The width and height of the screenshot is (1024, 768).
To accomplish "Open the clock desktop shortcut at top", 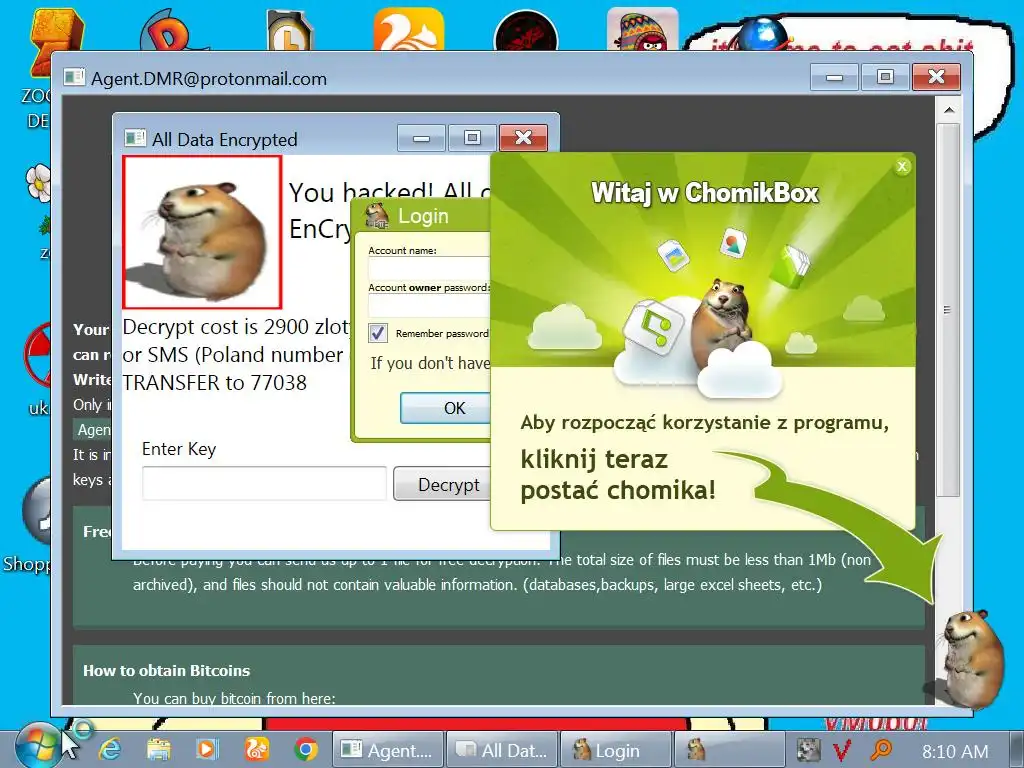I will 291,31.
